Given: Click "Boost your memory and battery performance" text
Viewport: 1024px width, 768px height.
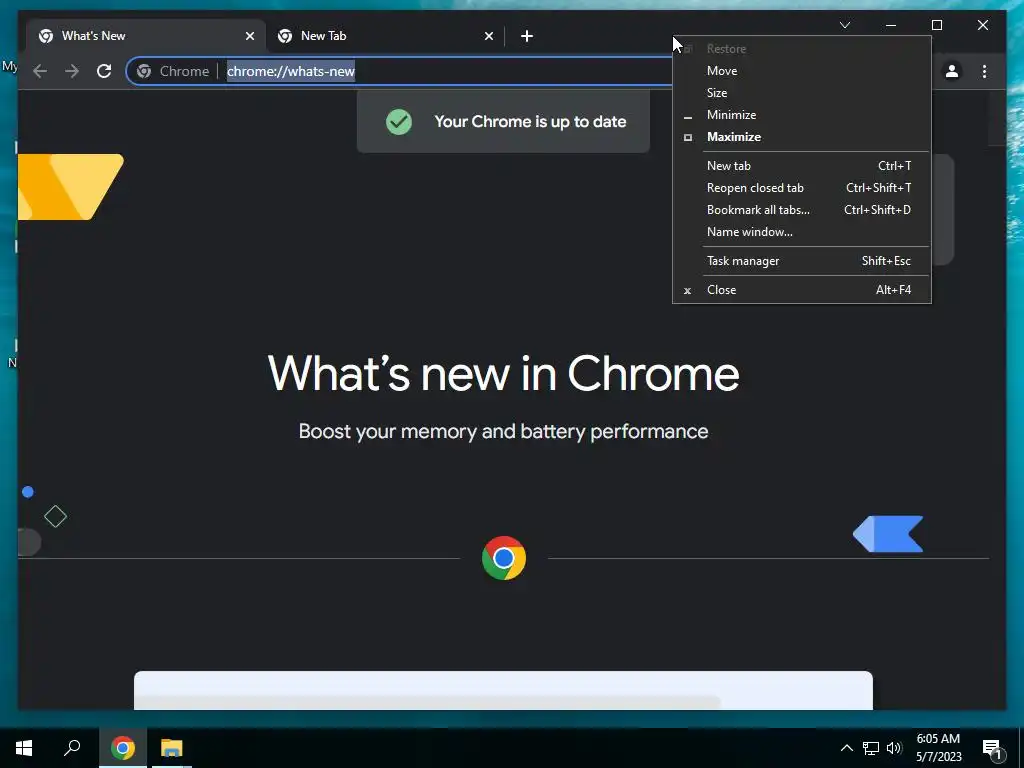Looking at the screenshot, I should 504,432.
